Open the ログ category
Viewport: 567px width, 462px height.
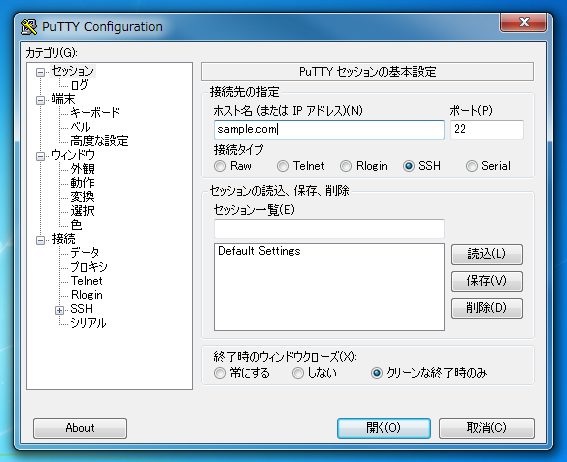pos(79,85)
